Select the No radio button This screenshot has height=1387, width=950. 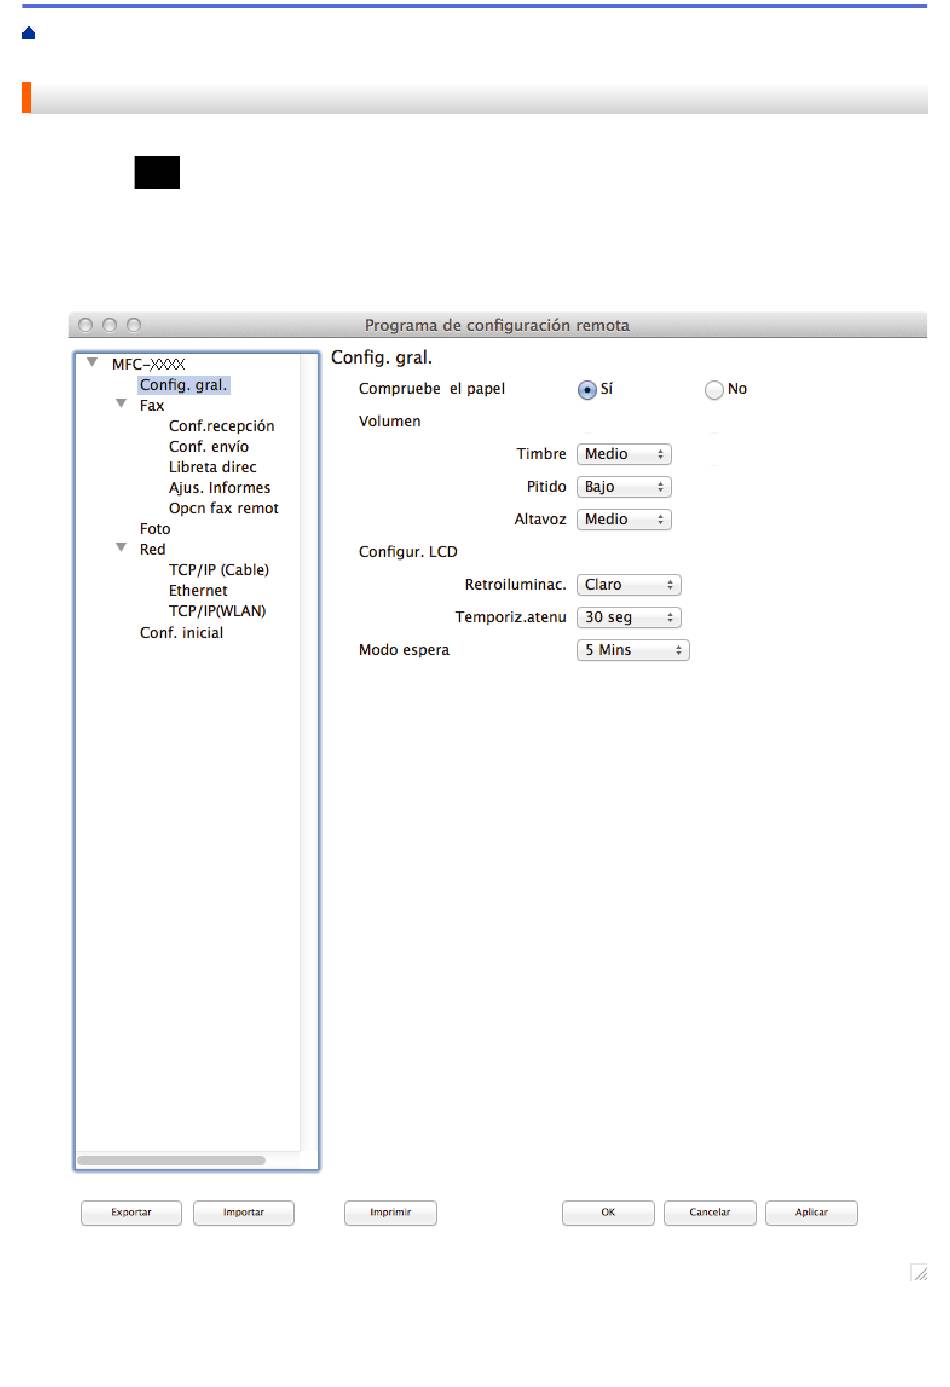tap(714, 390)
